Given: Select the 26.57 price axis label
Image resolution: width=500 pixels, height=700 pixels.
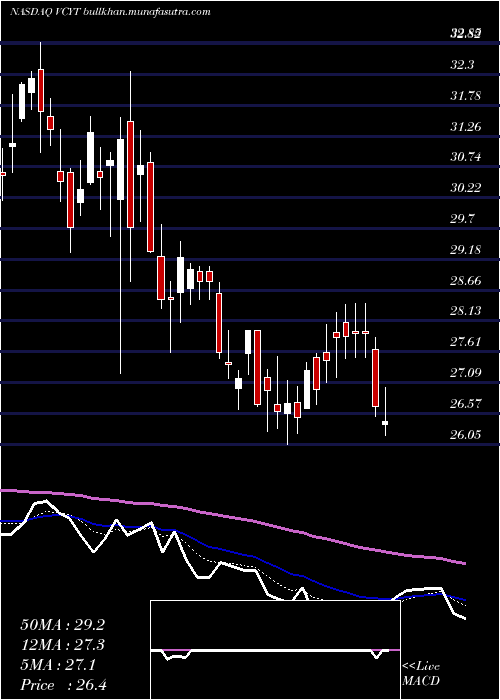Looking at the screenshot, I should pos(466,404).
